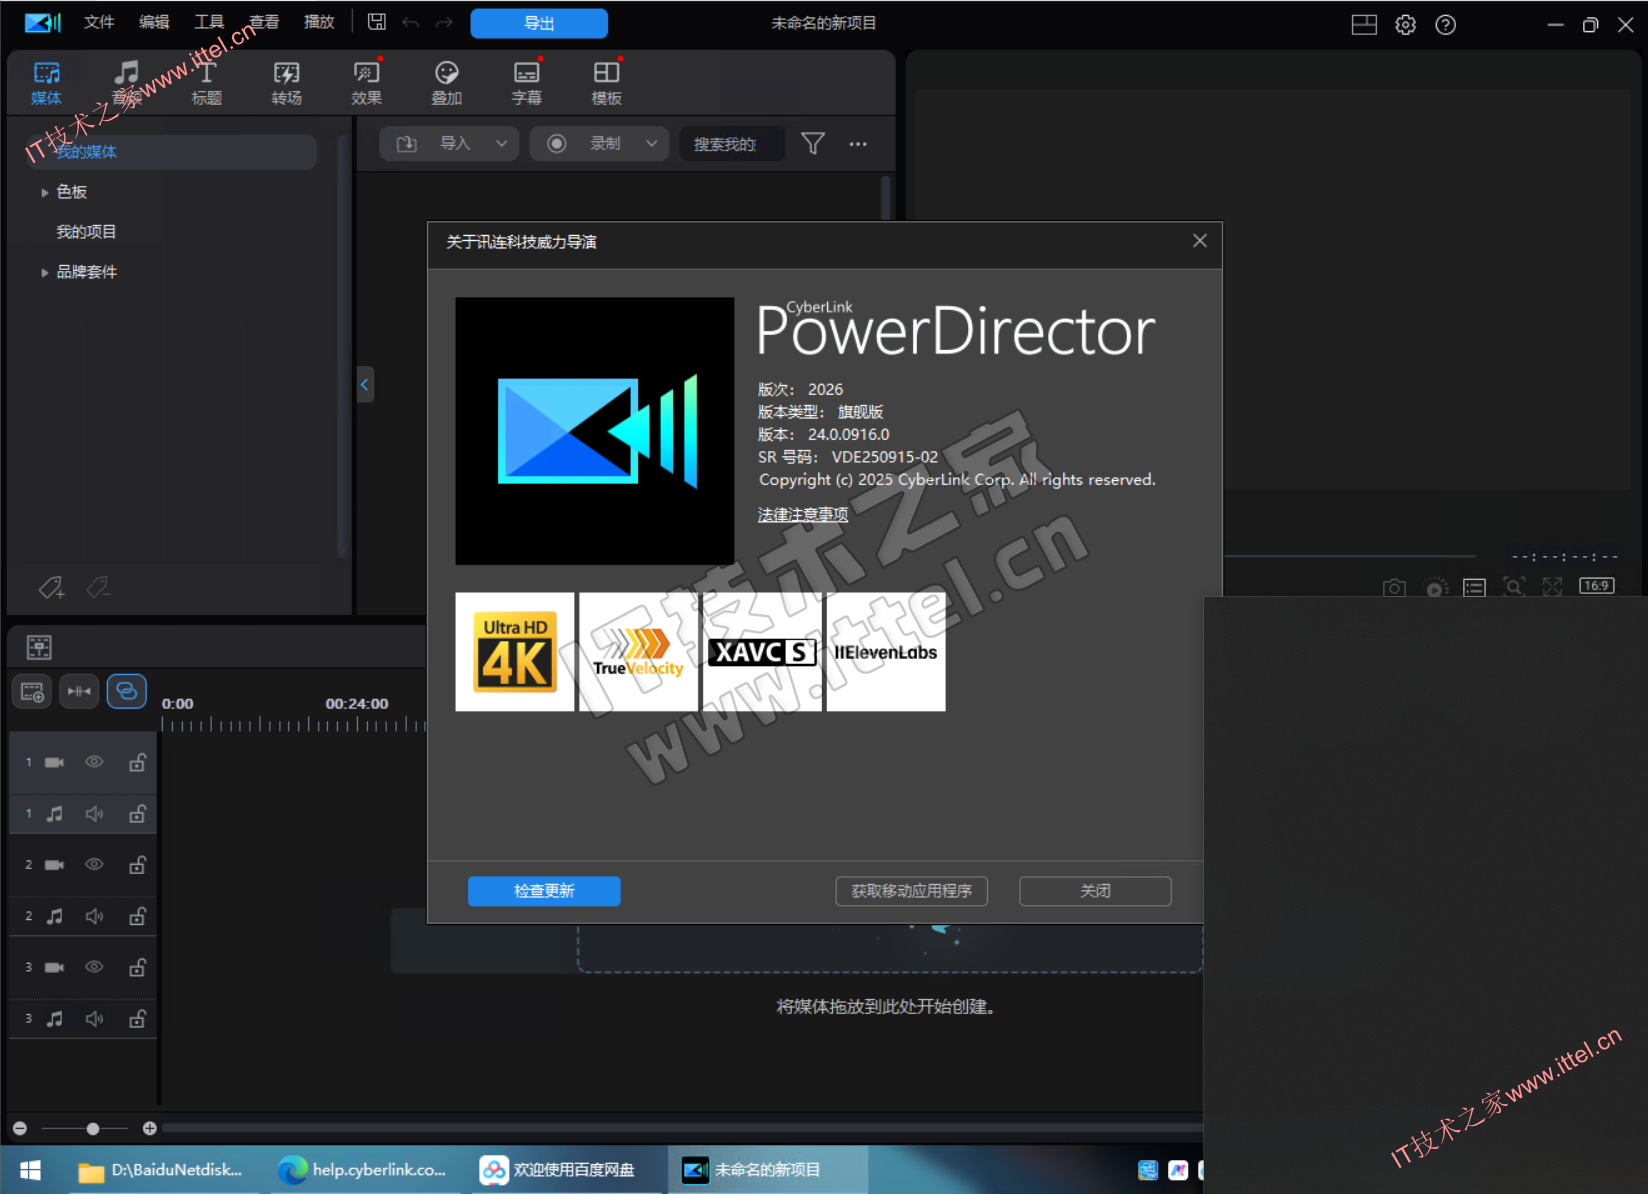
Task: Toggle visibility eye on video track 1
Action: tap(94, 762)
